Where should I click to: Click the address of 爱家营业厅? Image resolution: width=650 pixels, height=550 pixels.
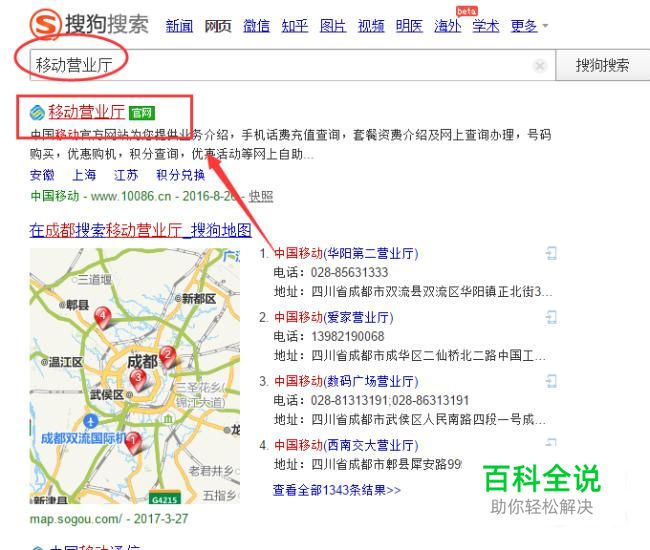[x=428, y=356]
